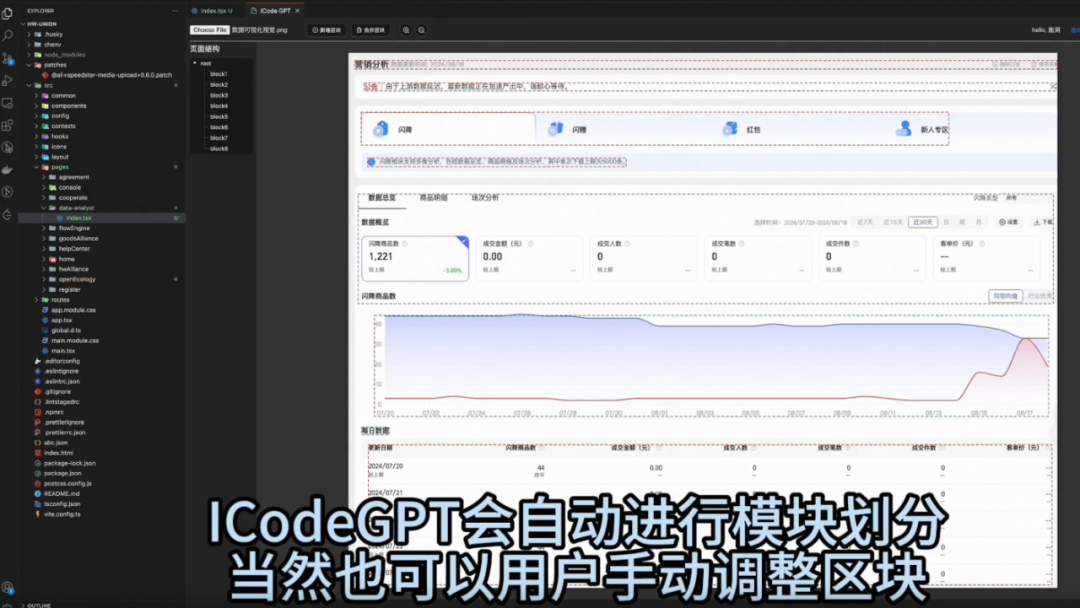Select the 近7天 date range option
The image size is (1080, 608).
[864, 222]
